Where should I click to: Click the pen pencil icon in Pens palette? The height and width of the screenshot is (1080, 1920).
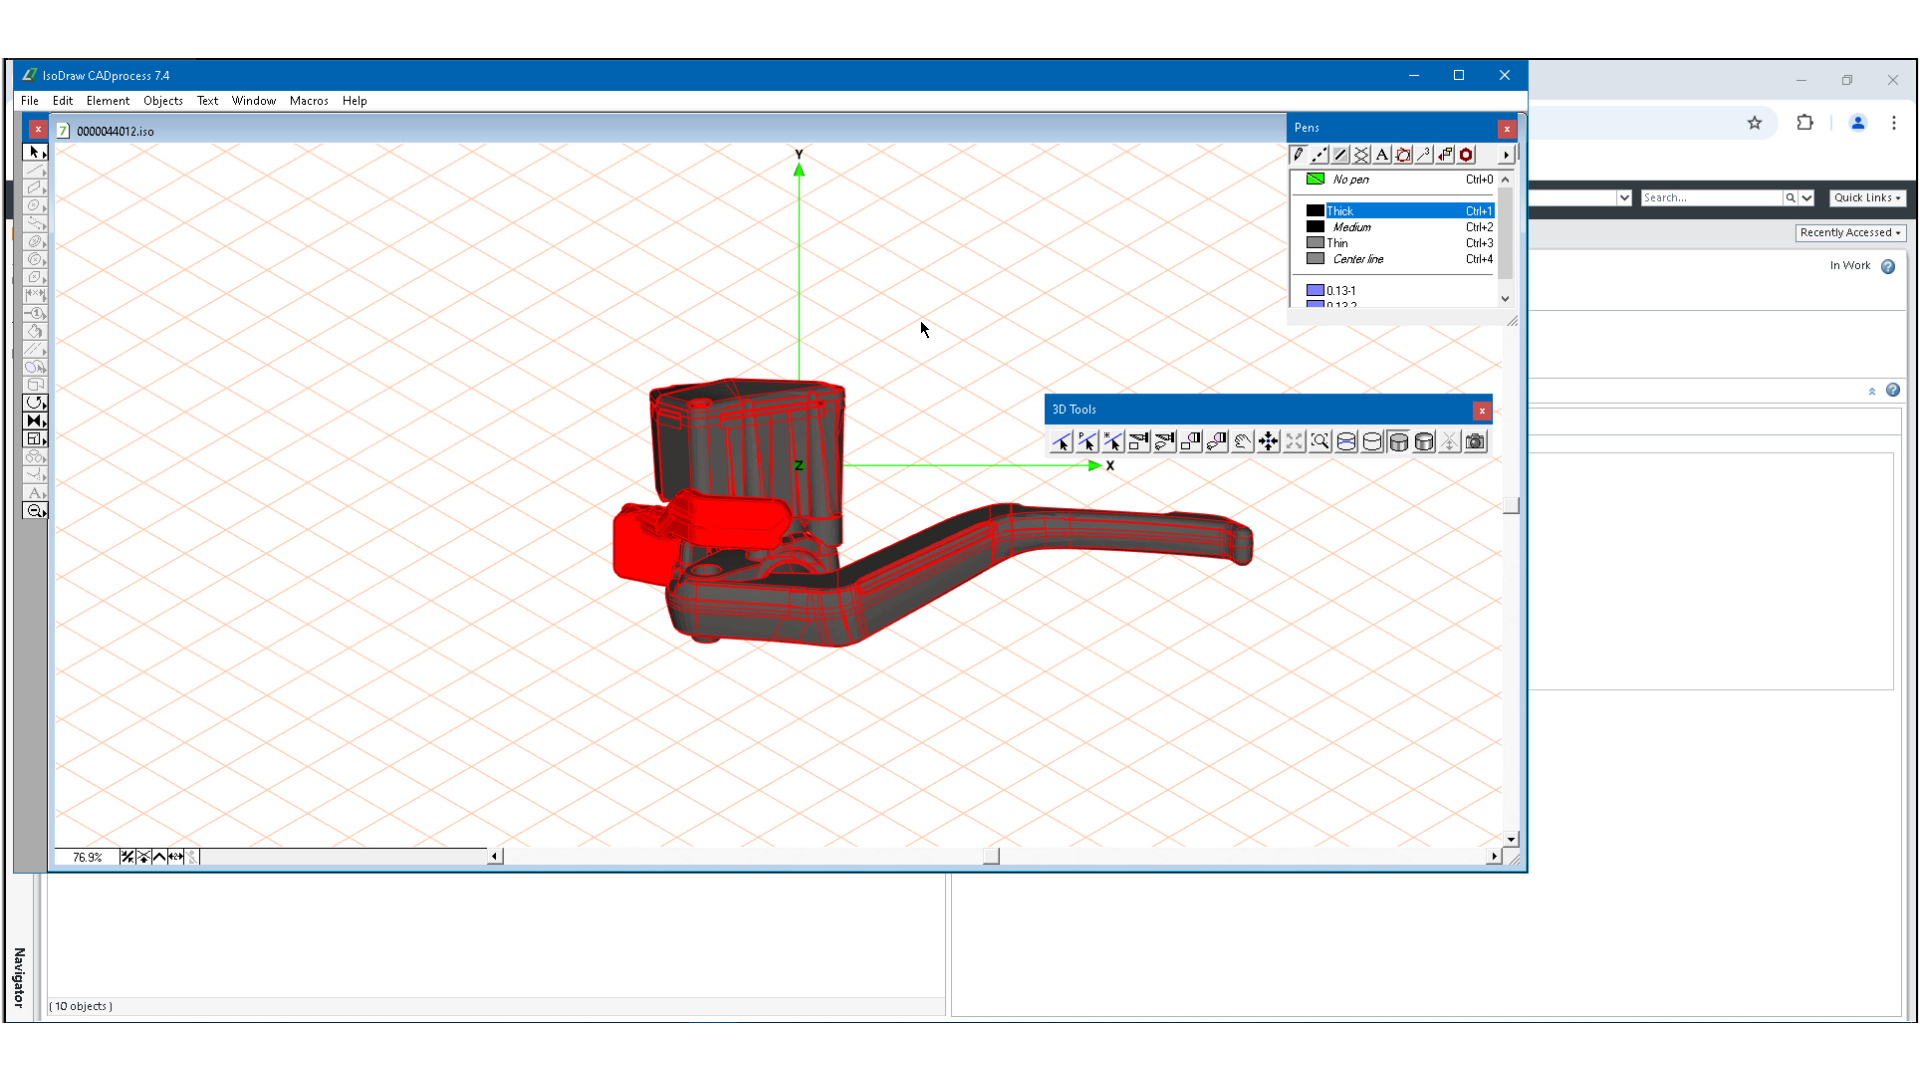click(x=1298, y=155)
